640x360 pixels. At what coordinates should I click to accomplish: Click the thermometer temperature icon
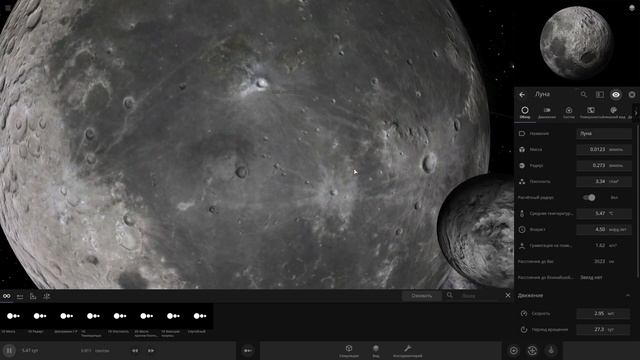(522, 213)
